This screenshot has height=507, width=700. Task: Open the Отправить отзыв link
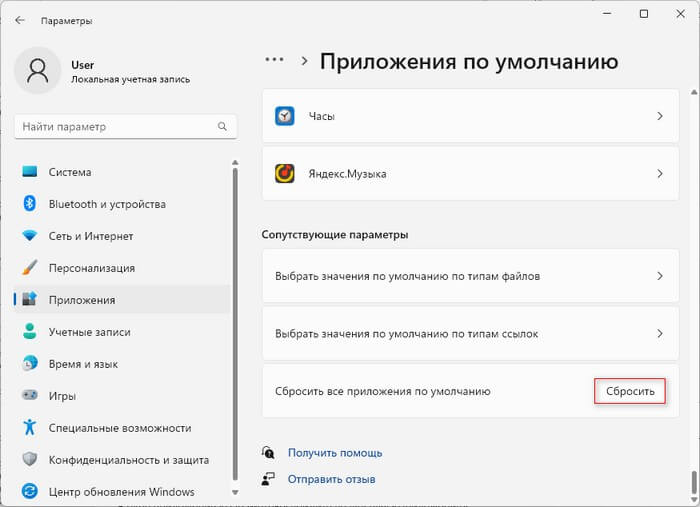coord(331,479)
